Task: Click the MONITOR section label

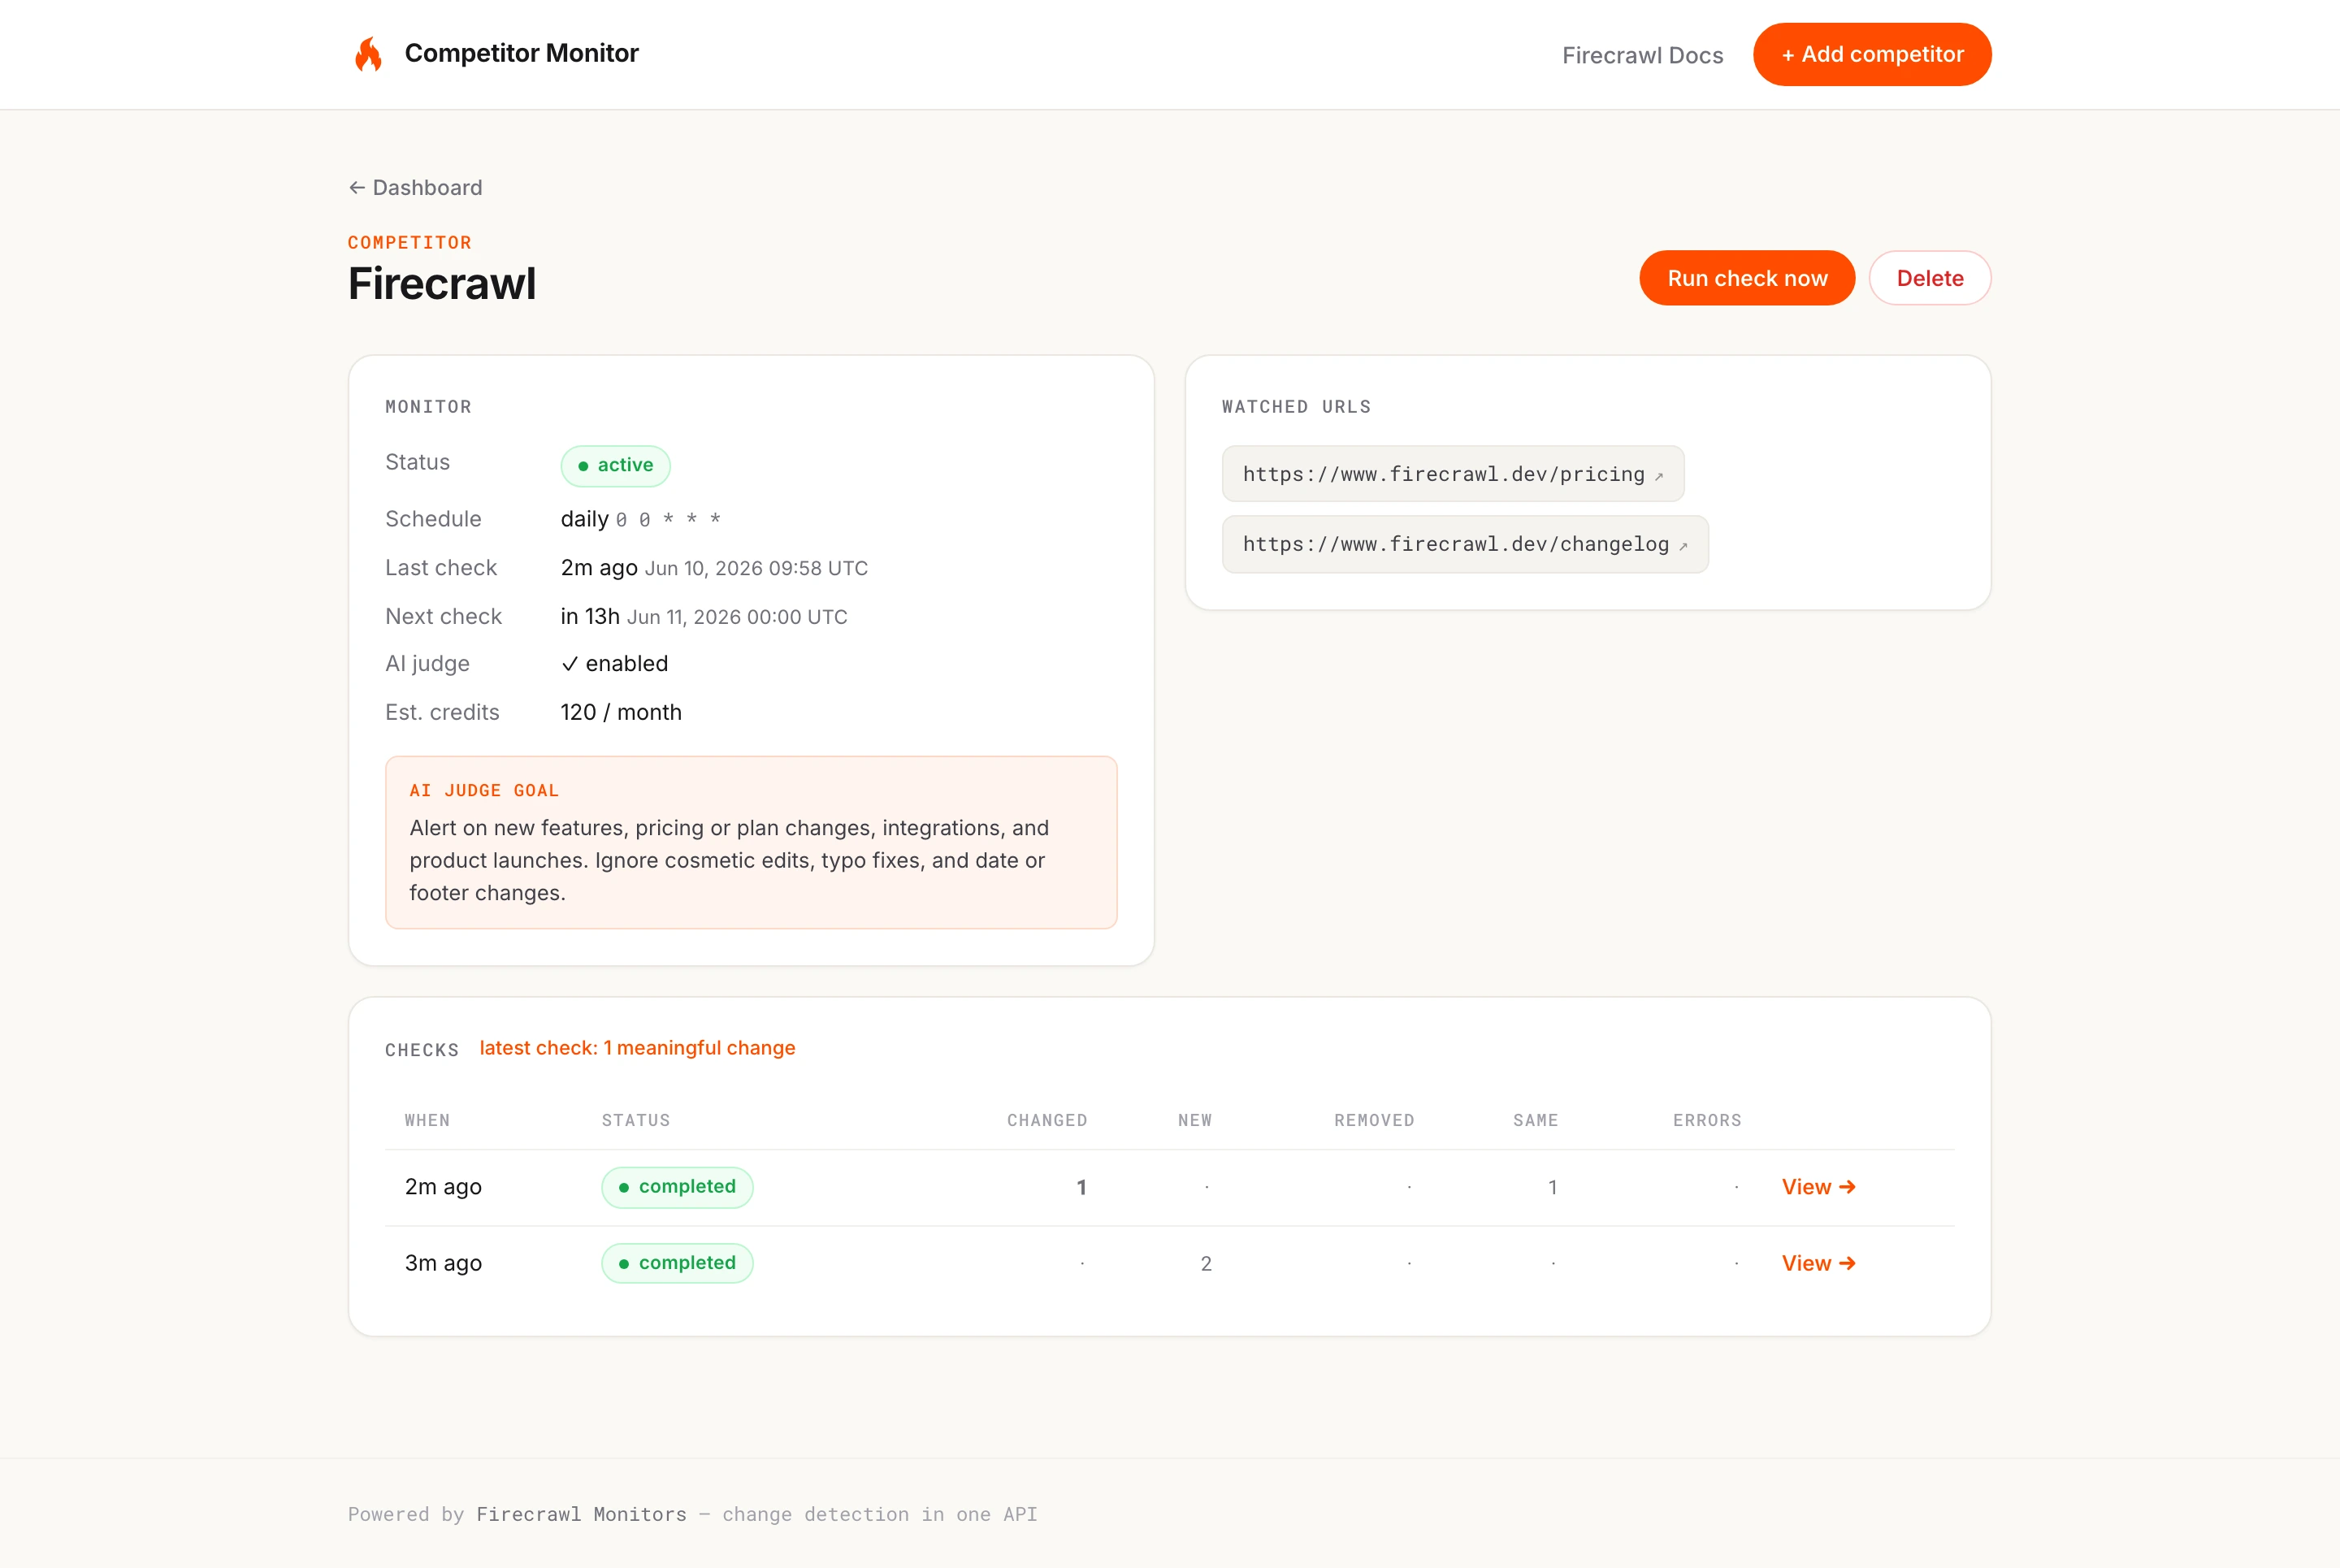Action: [428, 407]
